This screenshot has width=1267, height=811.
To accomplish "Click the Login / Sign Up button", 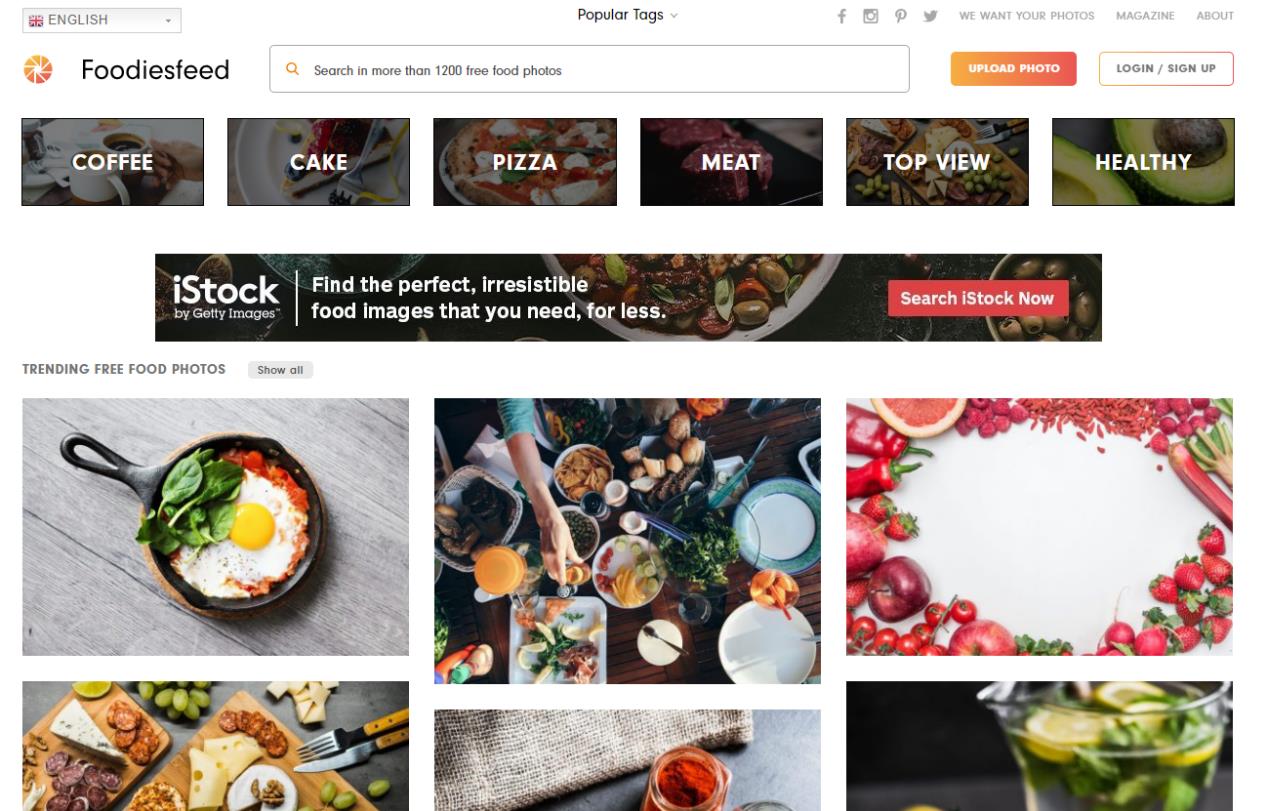I will (1166, 69).
